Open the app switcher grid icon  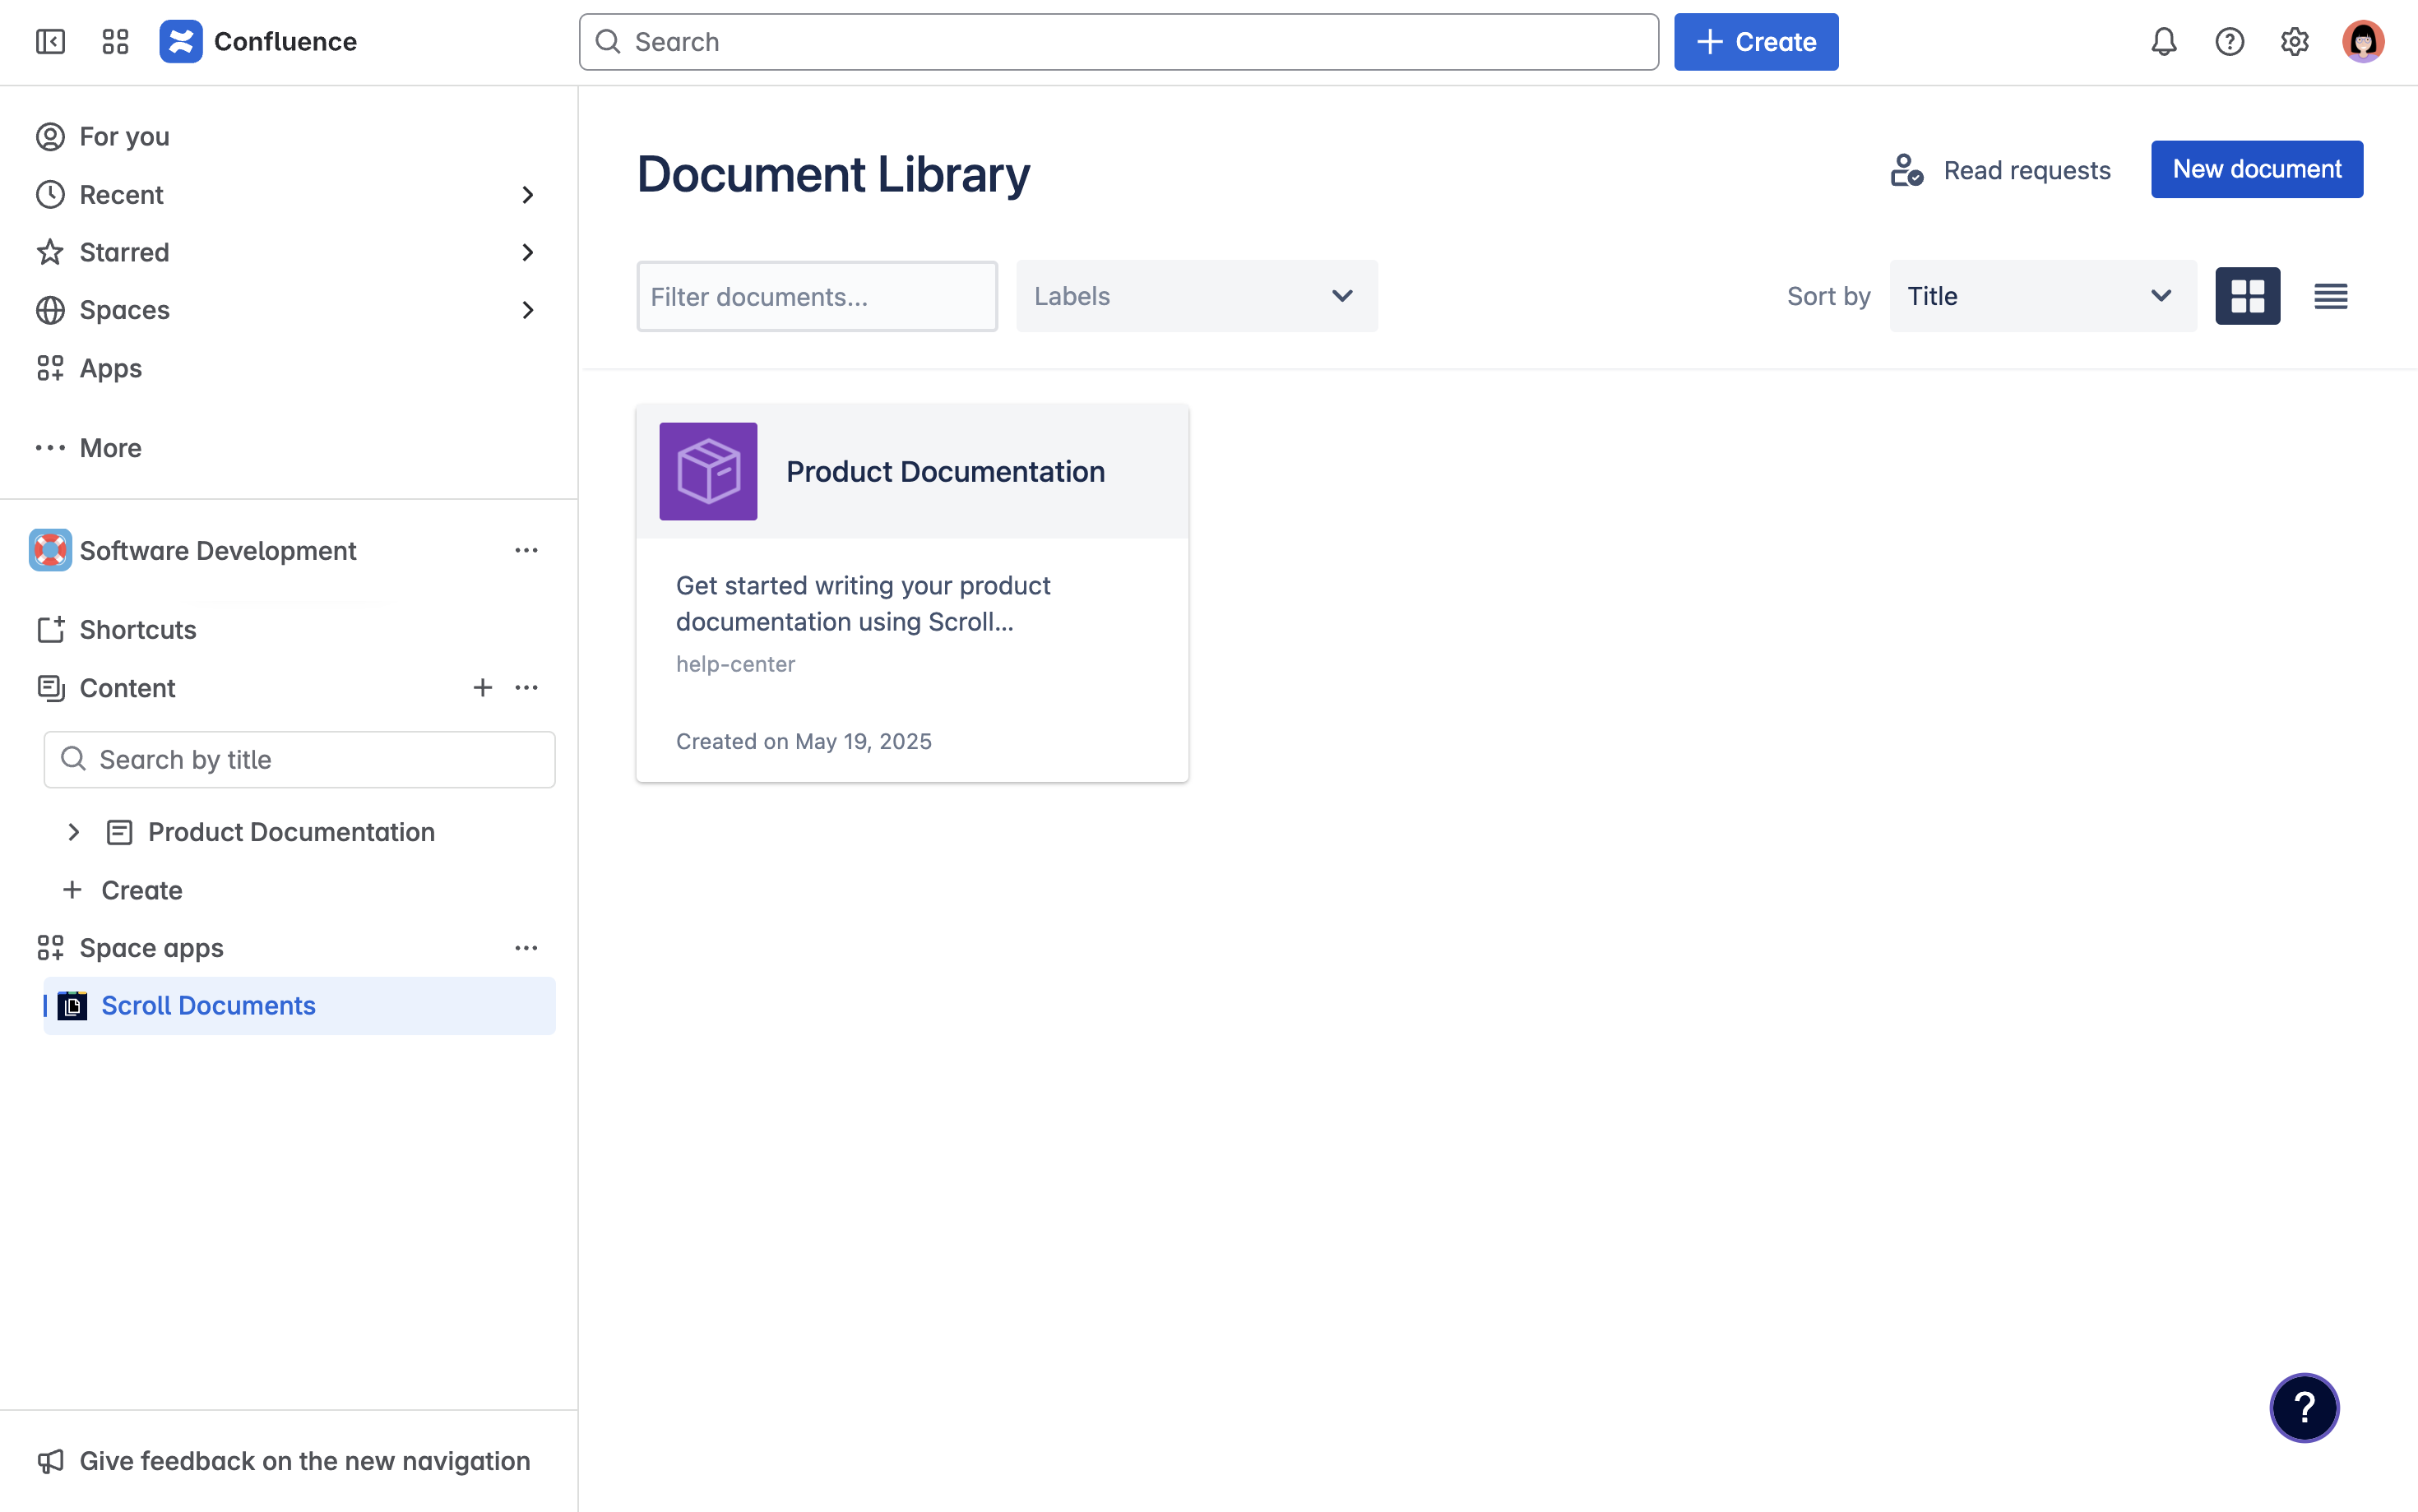tap(114, 42)
